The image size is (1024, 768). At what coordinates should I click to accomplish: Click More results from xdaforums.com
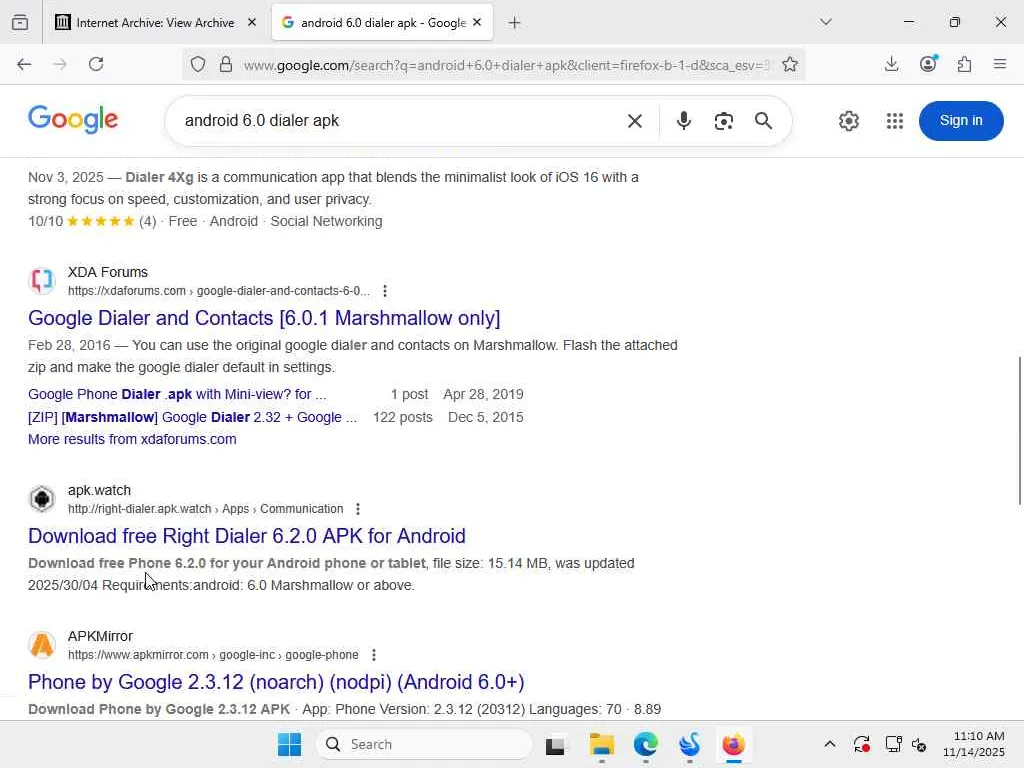[132, 440]
